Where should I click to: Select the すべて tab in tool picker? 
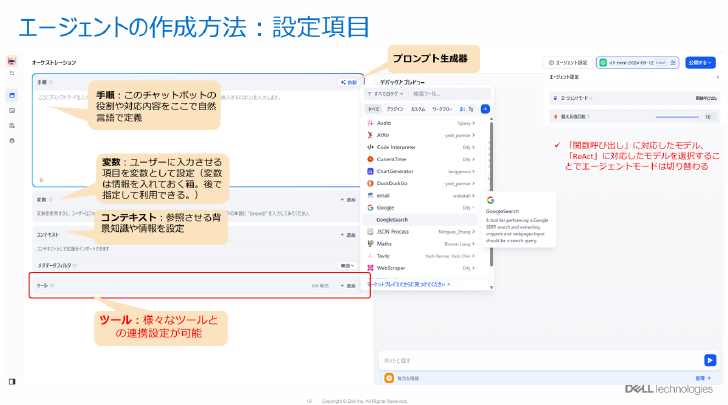pos(373,109)
